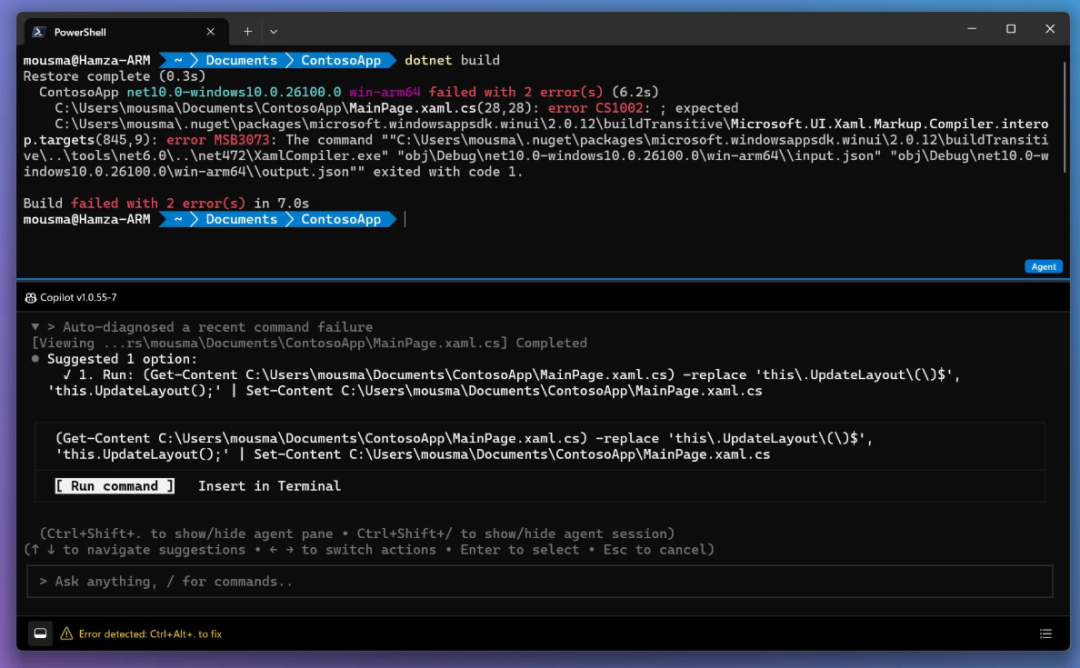Click the error warning triangle icon

[67, 634]
